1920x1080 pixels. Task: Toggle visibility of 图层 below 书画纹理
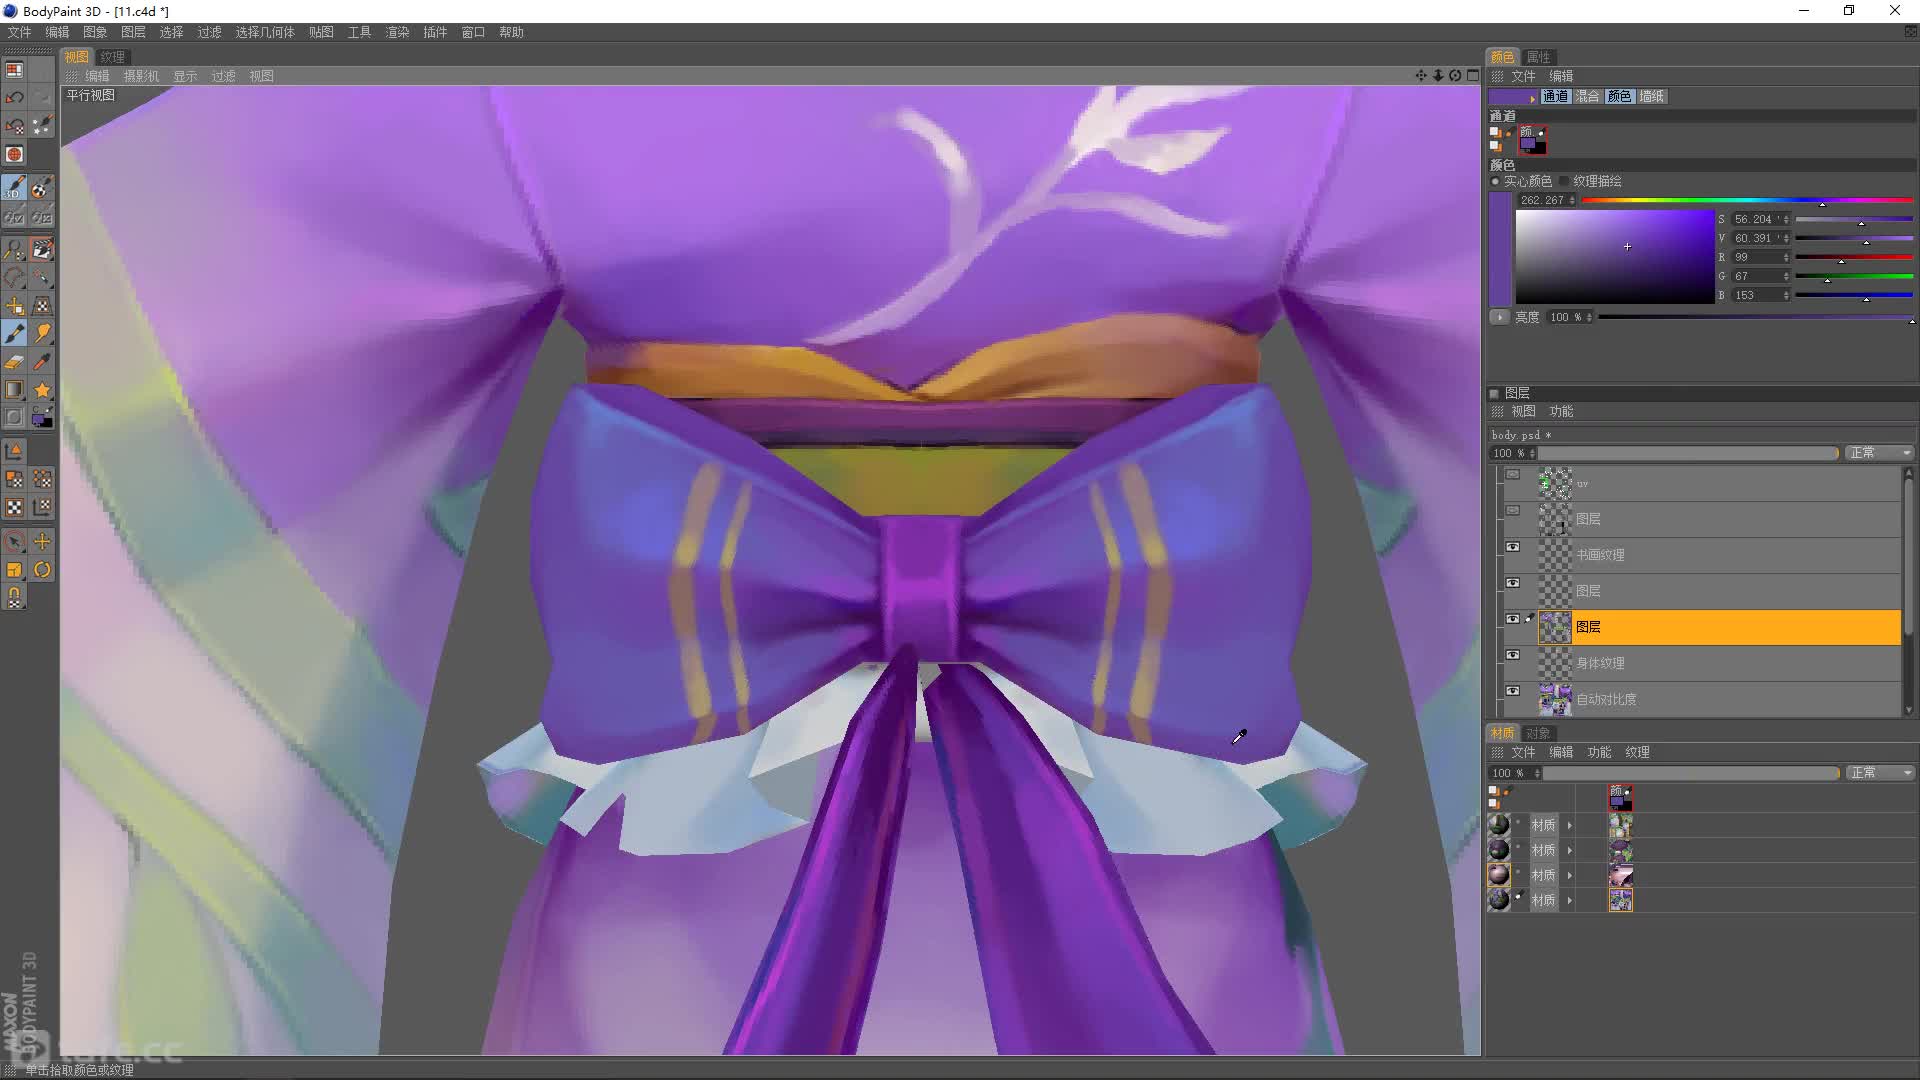pyautogui.click(x=1513, y=583)
